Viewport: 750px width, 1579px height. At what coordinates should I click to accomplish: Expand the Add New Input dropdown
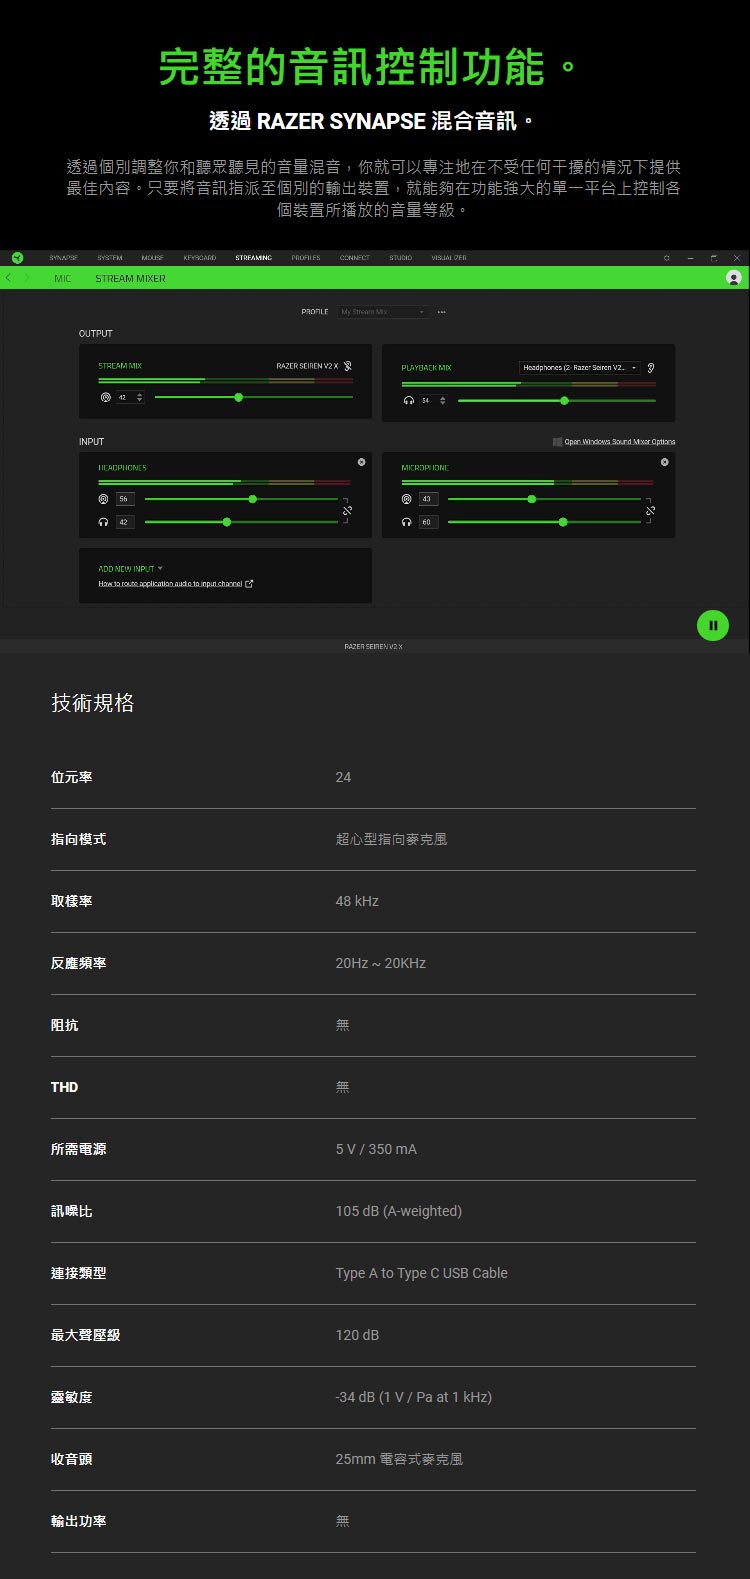coord(130,568)
